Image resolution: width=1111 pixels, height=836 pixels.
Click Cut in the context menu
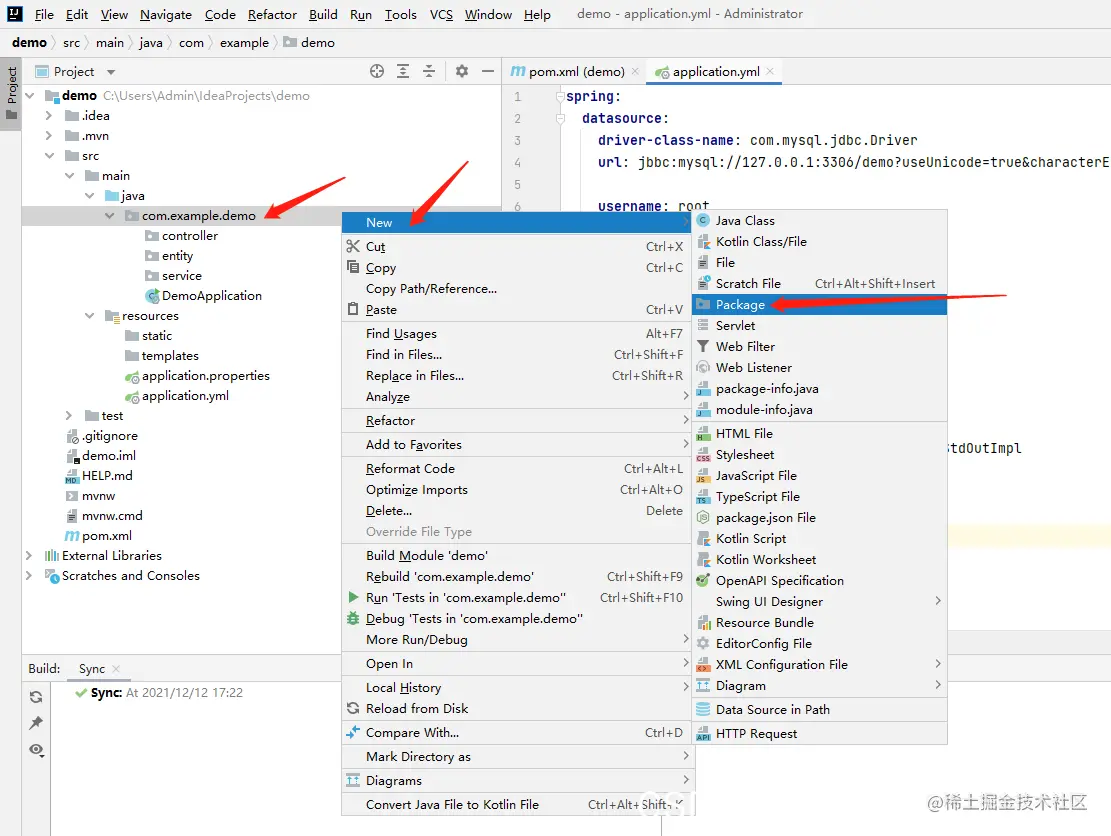point(515,247)
